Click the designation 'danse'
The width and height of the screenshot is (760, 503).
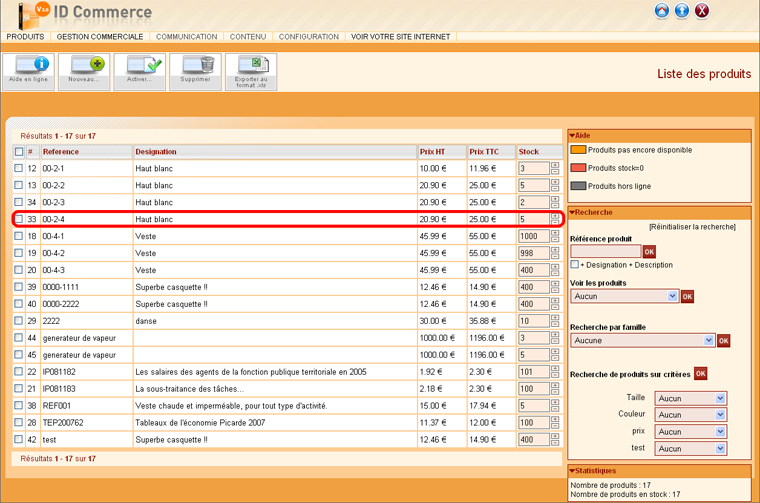pos(146,321)
